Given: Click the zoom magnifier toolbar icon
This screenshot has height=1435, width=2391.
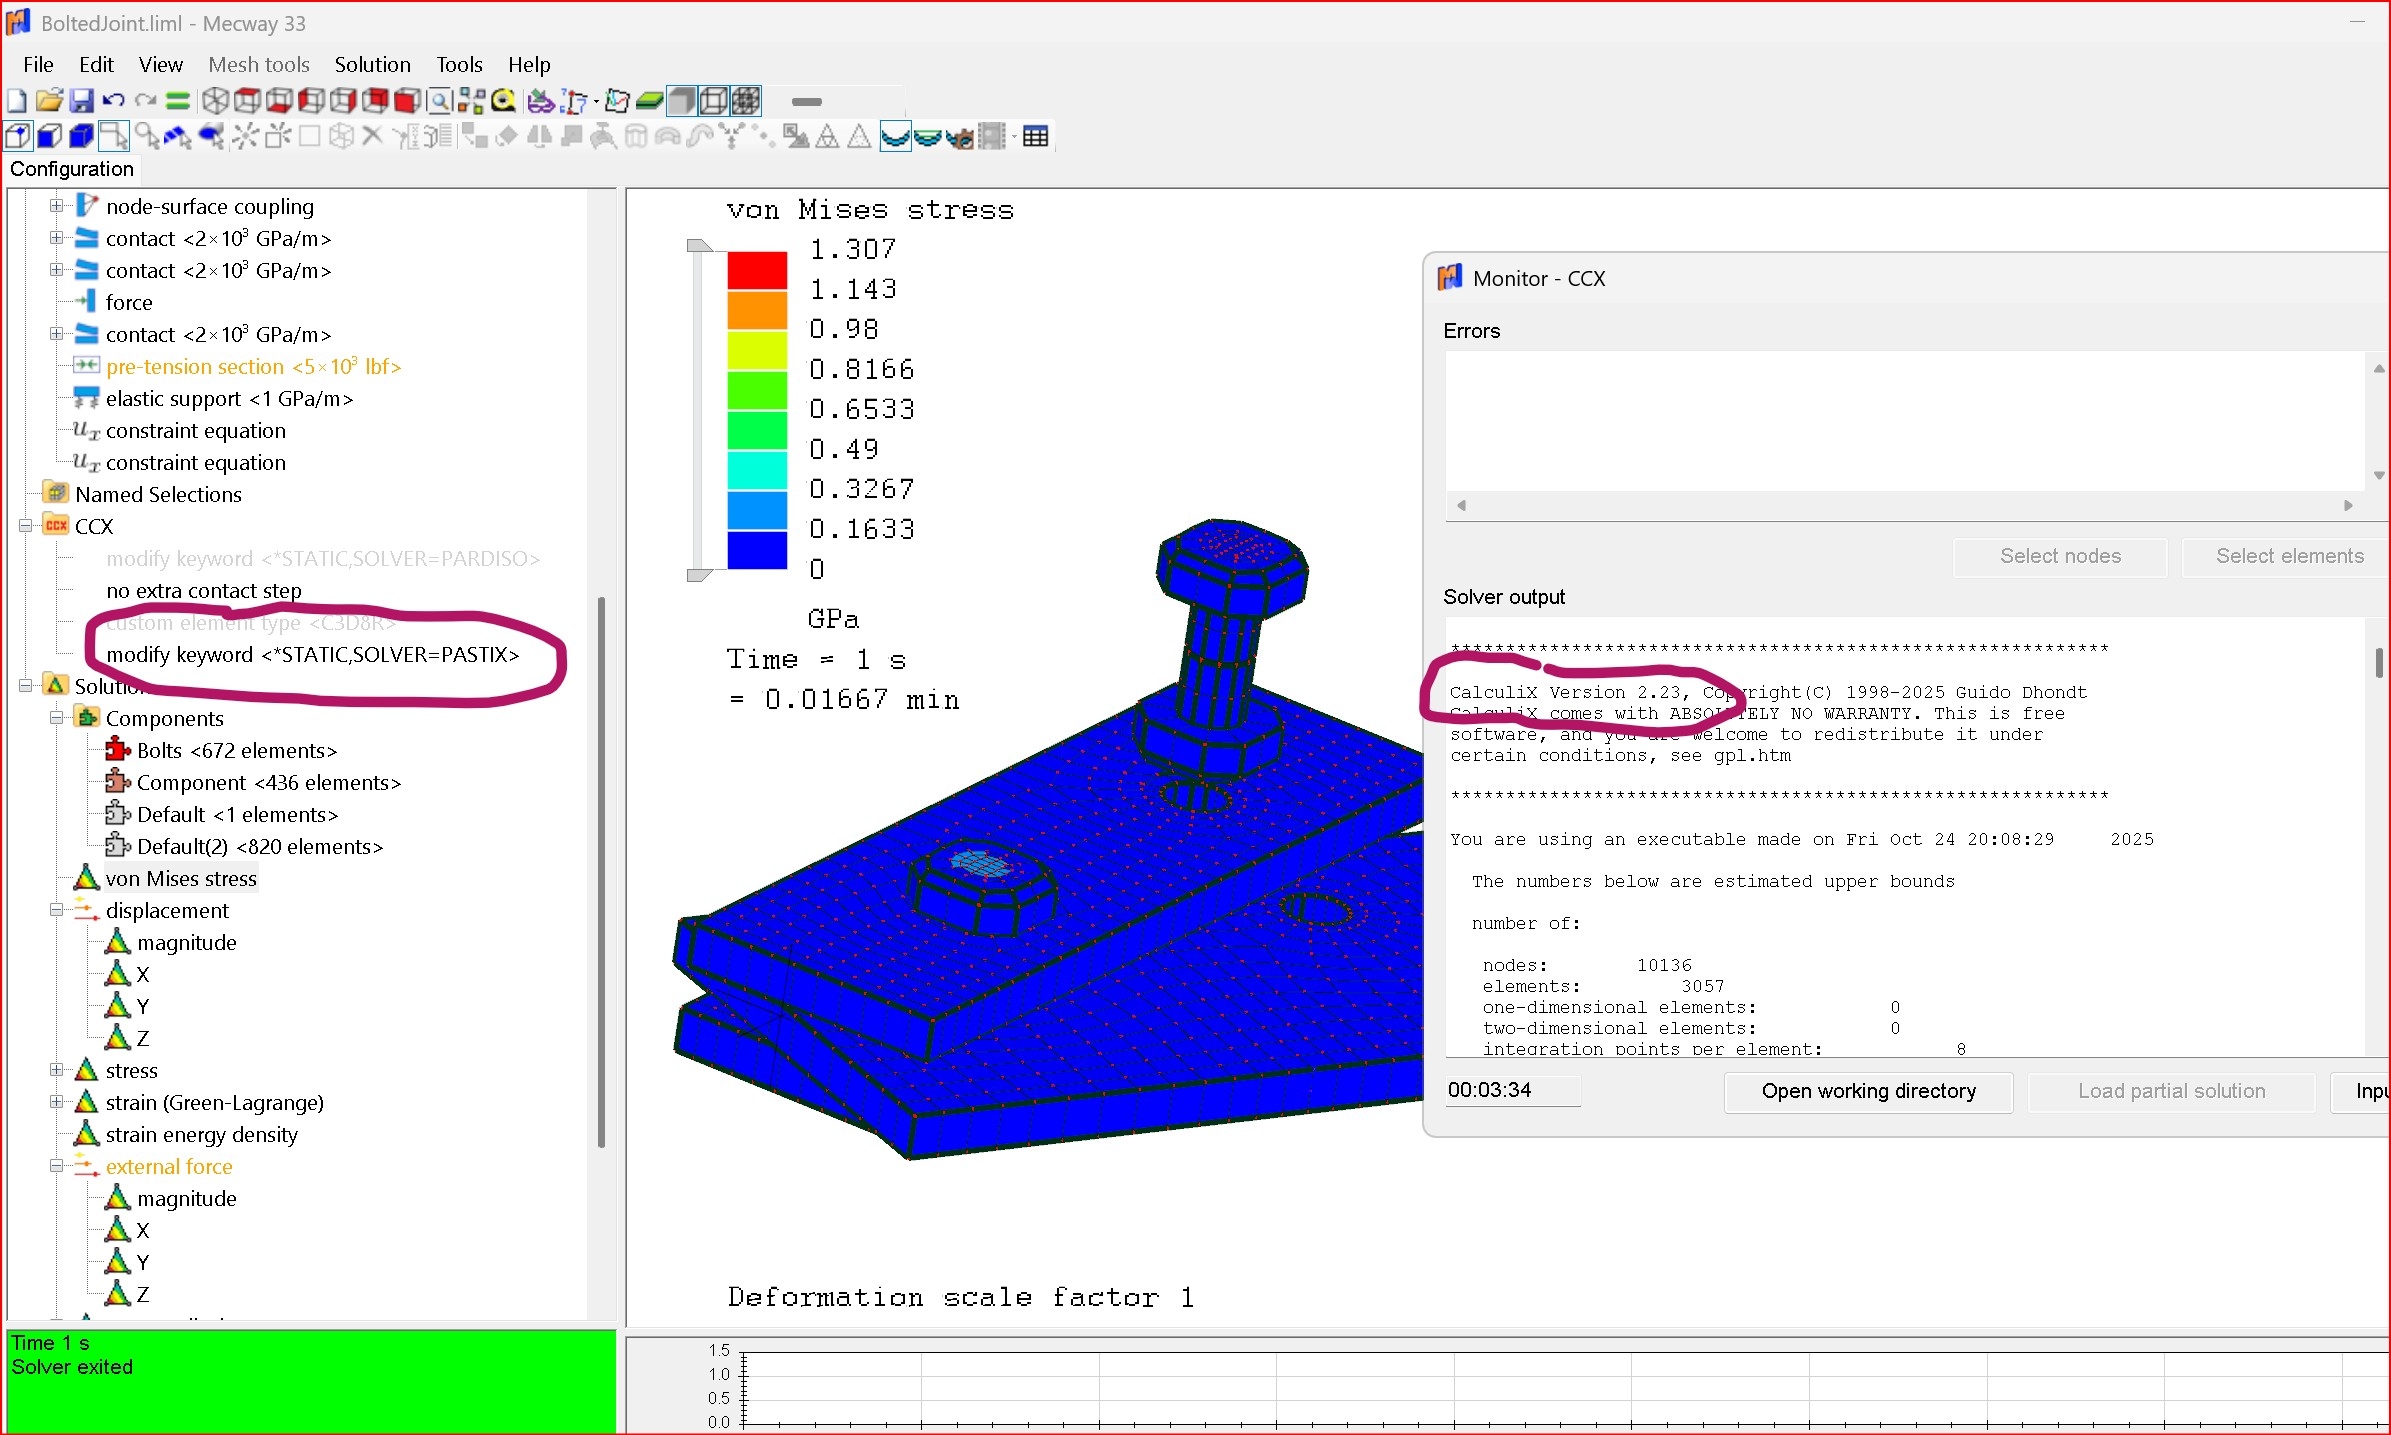Looking at the screenshot, I should click(x=439, y=101).
